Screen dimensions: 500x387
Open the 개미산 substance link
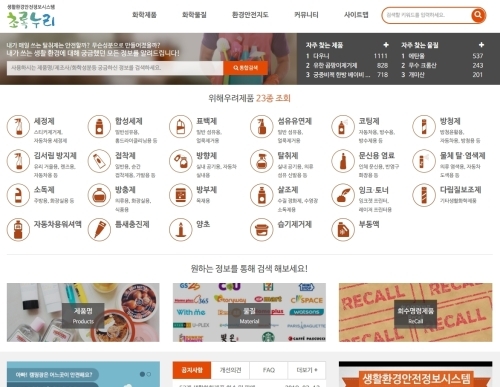click(417, 75)
